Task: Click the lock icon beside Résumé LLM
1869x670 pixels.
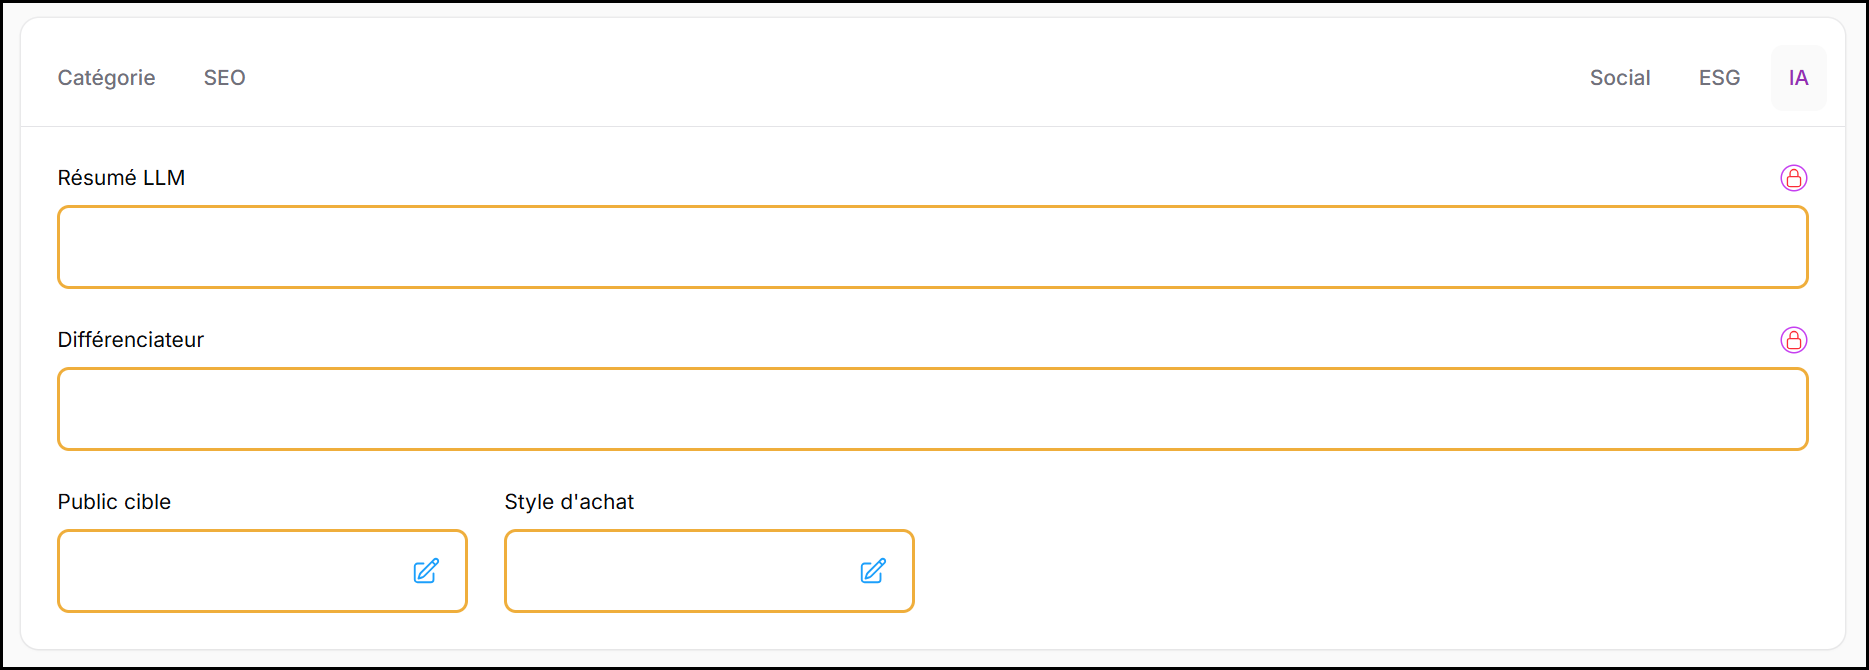Action: (1794, 178)
